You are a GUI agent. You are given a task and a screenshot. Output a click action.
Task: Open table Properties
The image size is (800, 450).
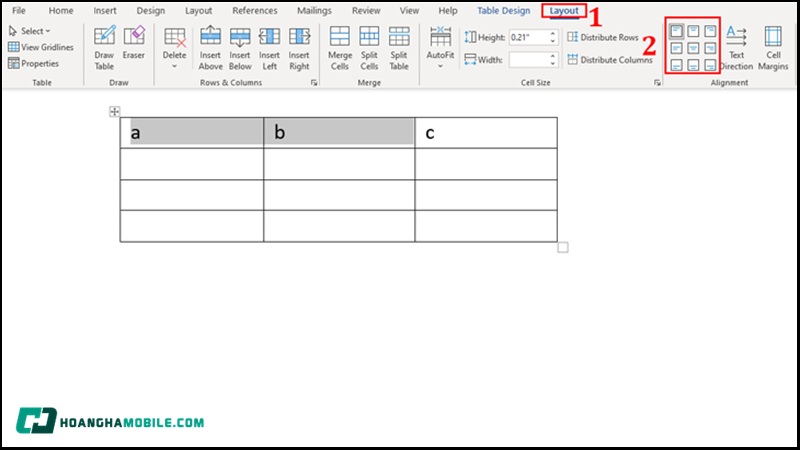point(34,63)
